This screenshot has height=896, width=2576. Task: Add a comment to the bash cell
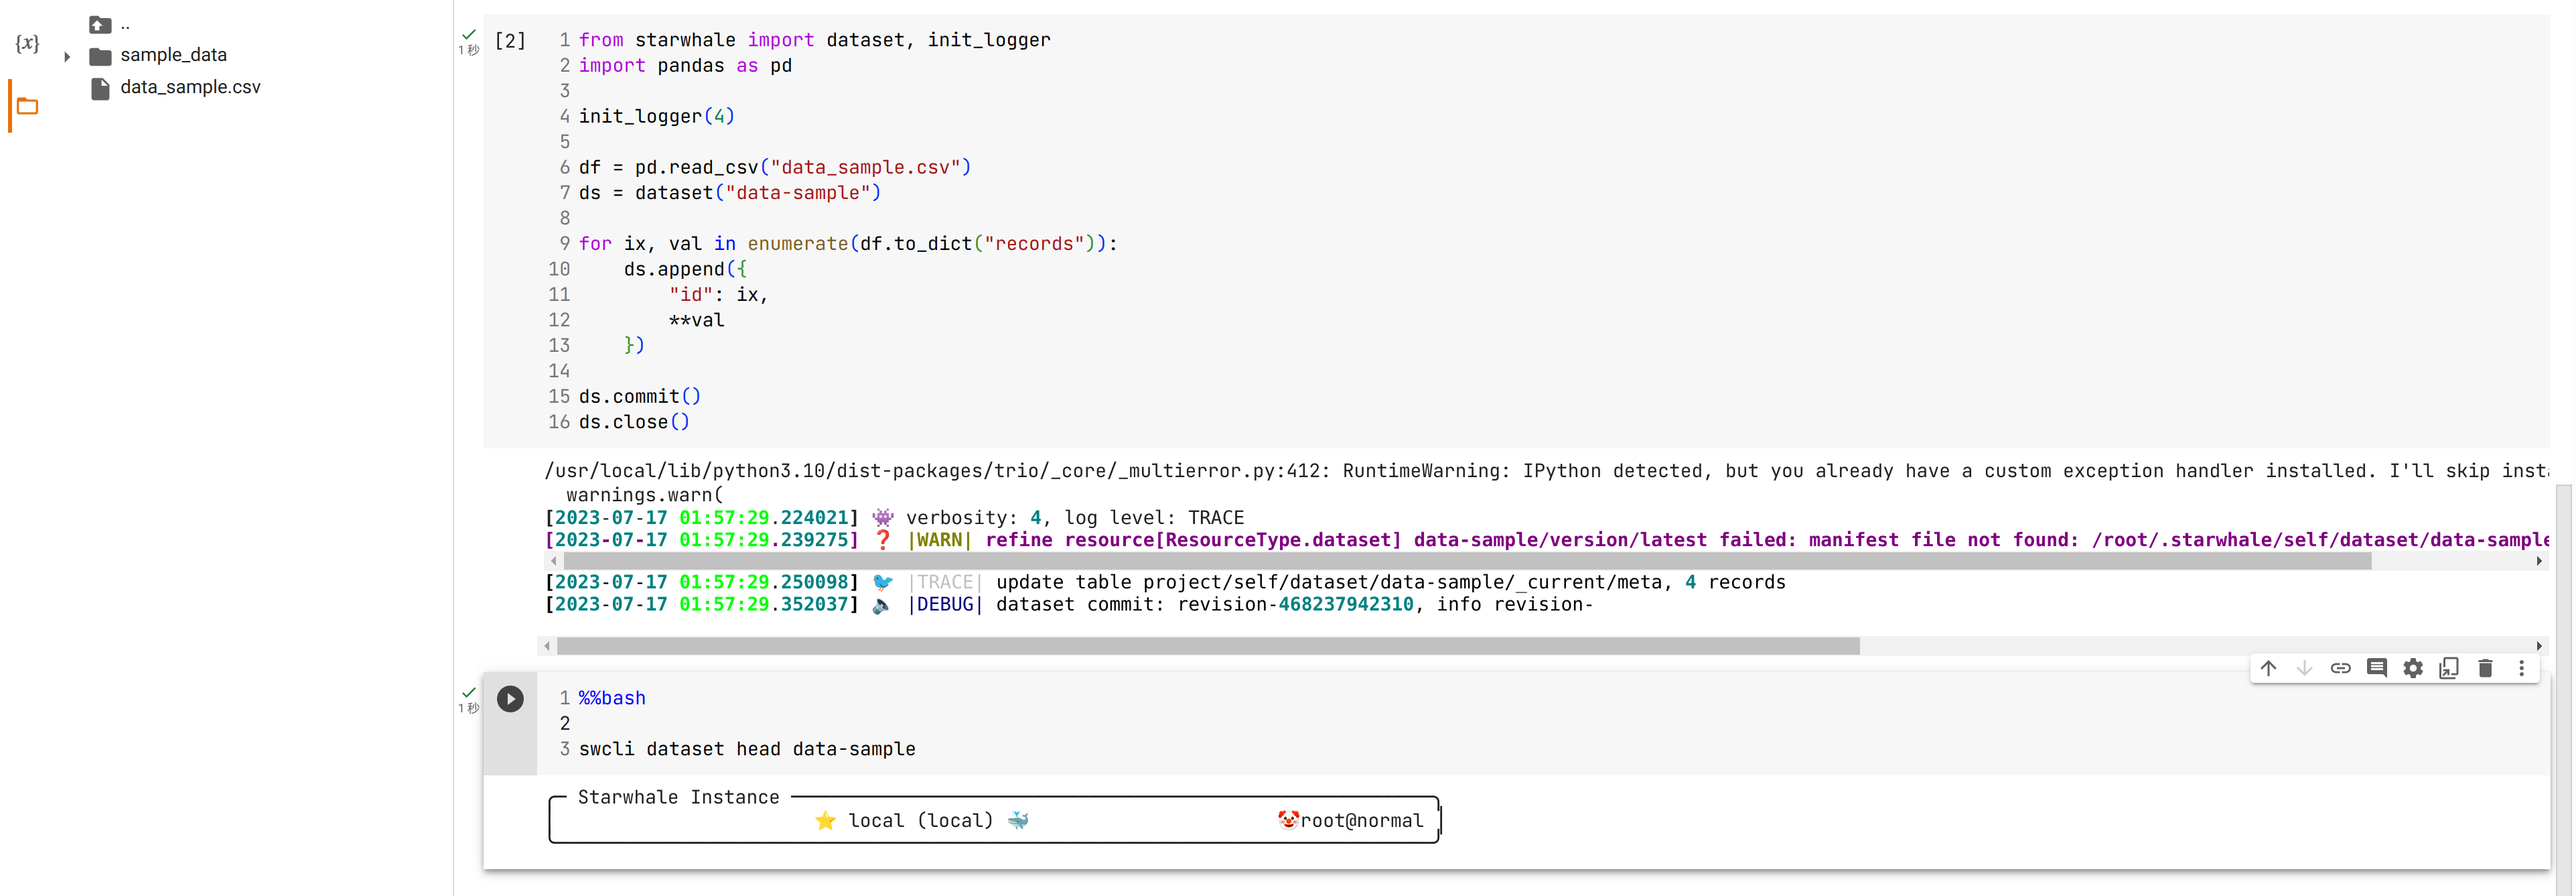click(2378, 668)
